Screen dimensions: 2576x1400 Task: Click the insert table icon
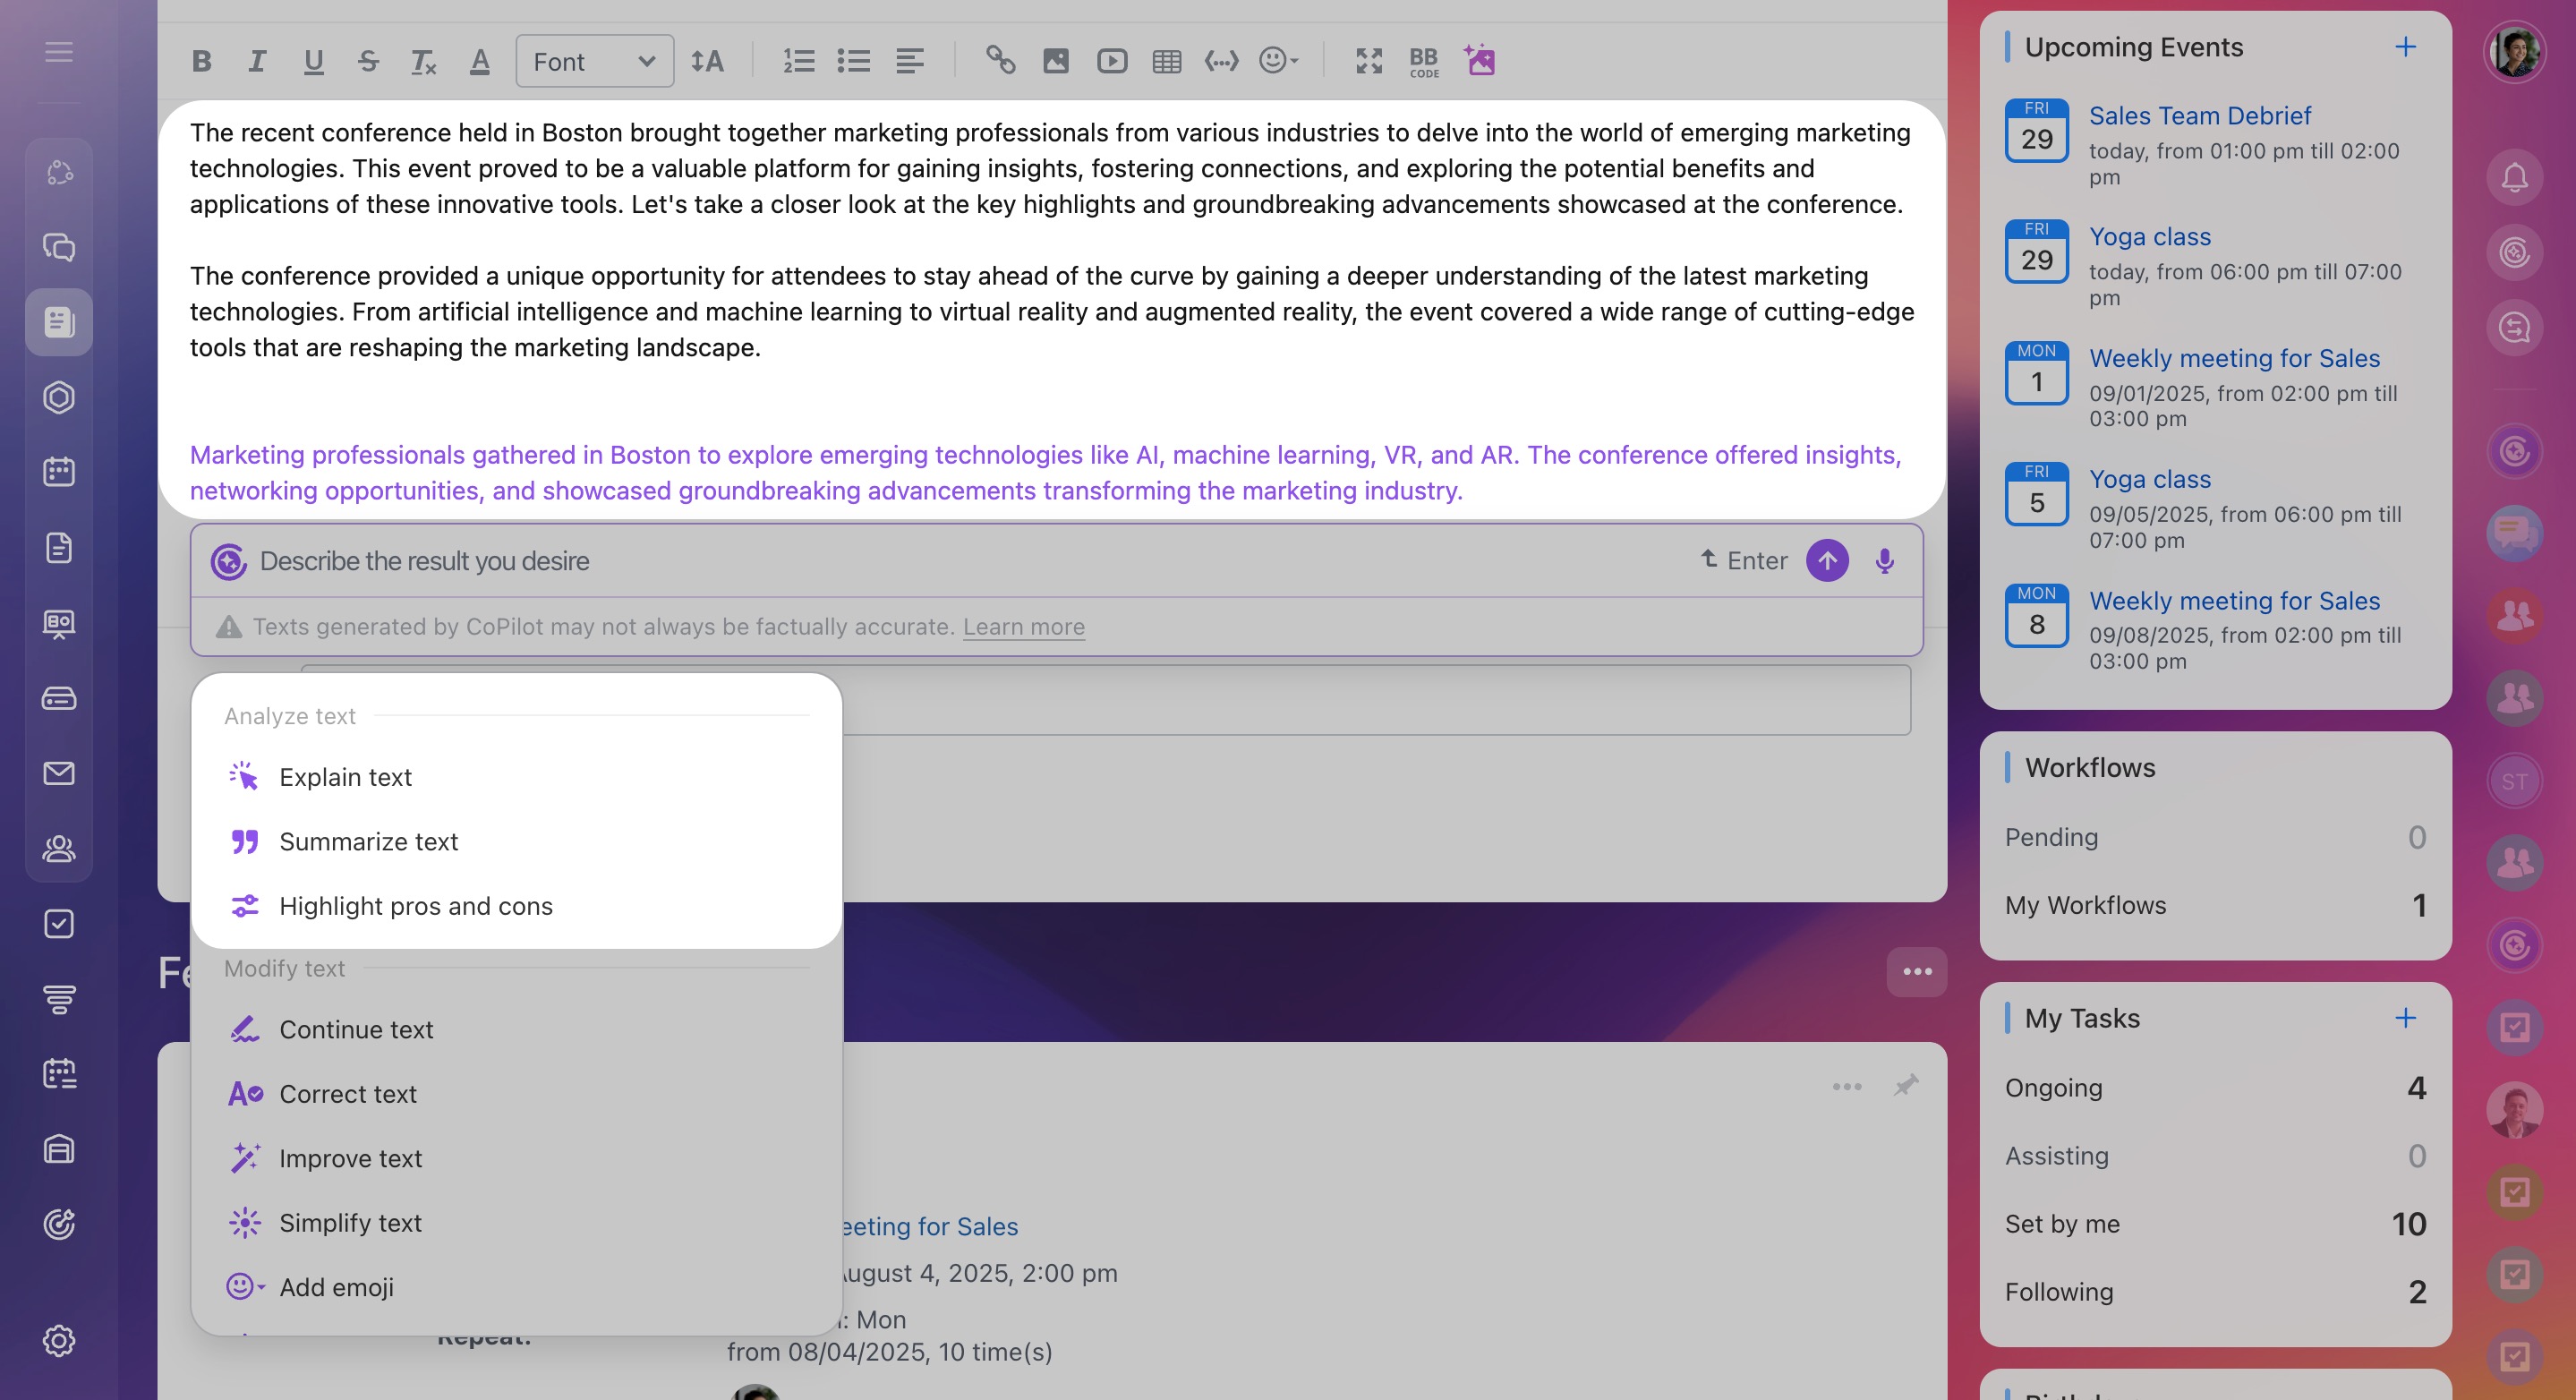tap(1166, 61)
